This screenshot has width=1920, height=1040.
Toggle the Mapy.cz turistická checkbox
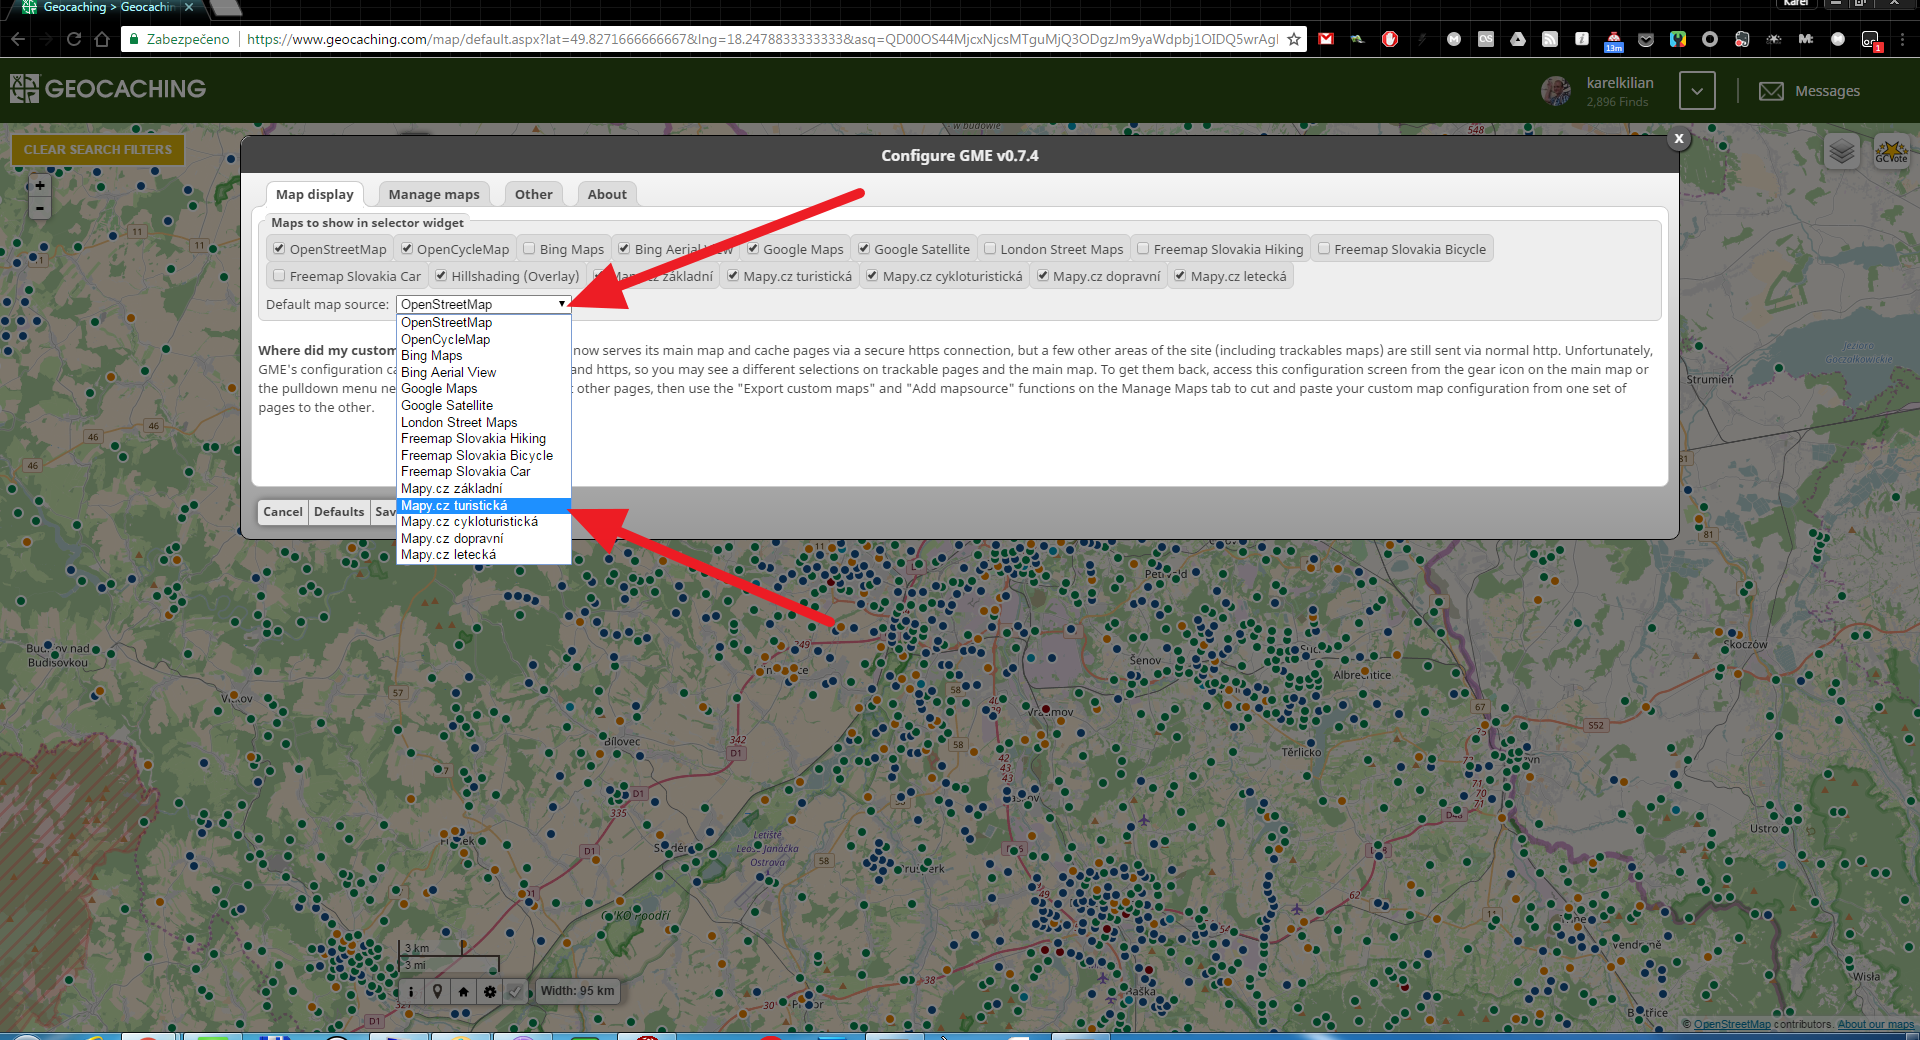click(733, 276)
